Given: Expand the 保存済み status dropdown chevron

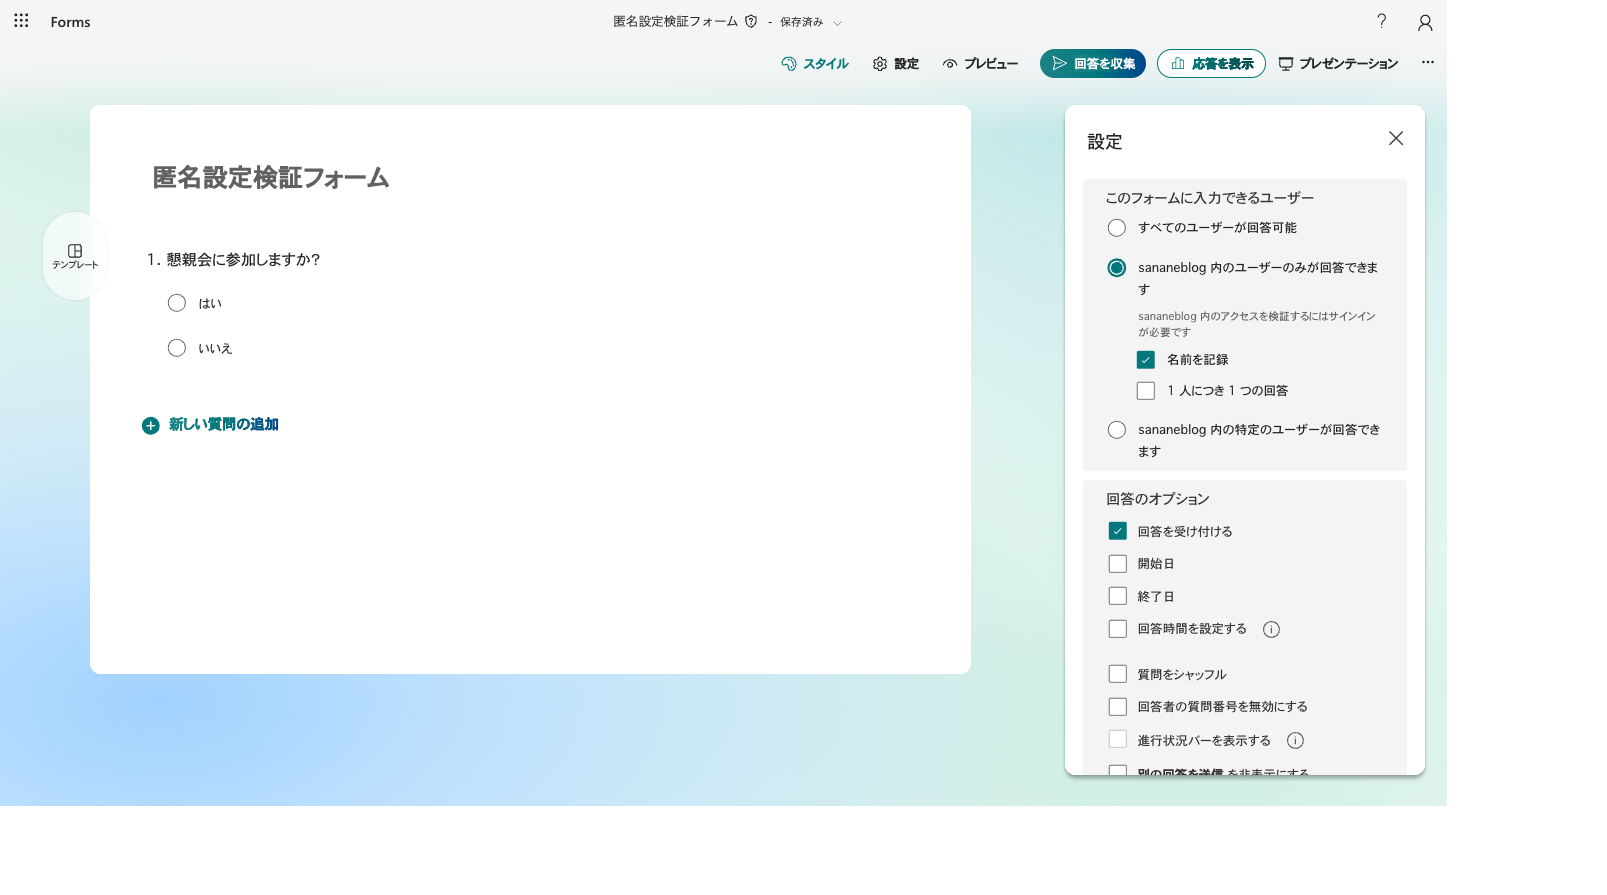Looking at the screenshot, I should coord(838,23).
